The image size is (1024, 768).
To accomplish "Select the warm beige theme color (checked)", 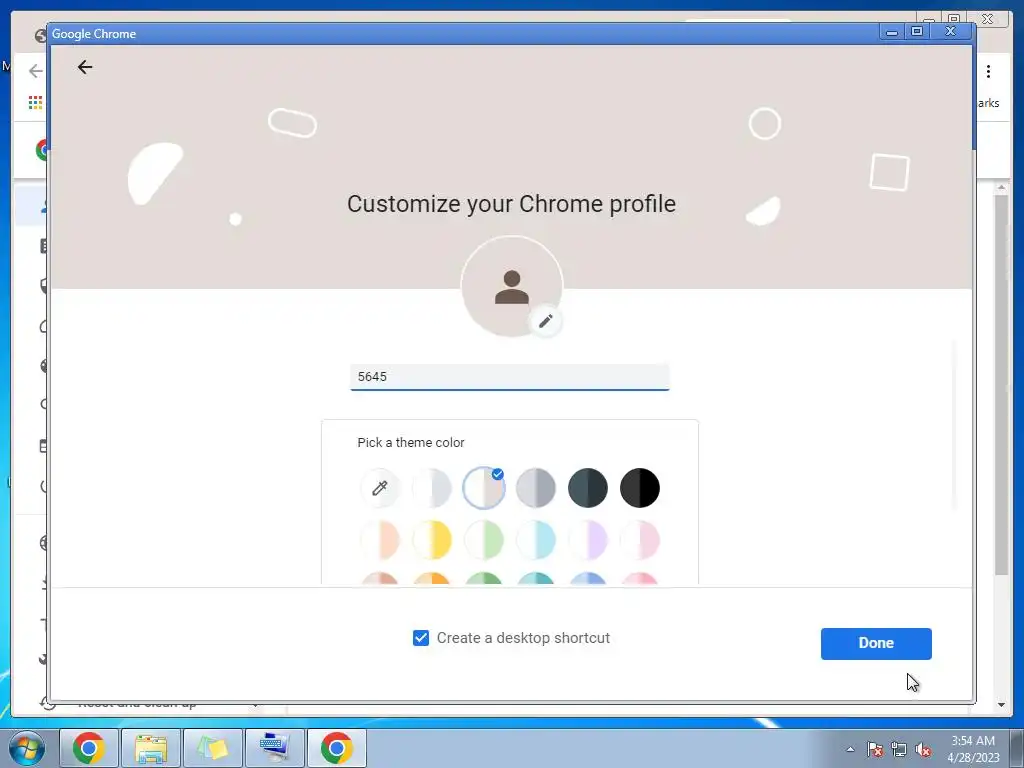I will [484, 488].
